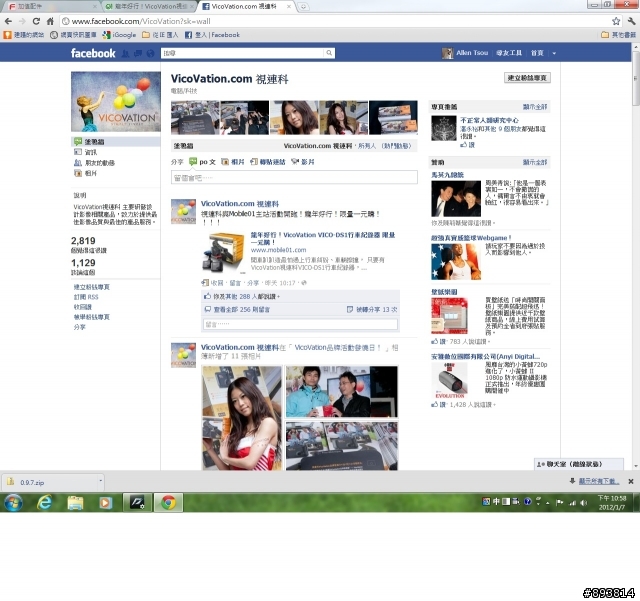Bookmark page with the star icon
The width and height of the screenshot is (640, 601).
tap(616, 21)
